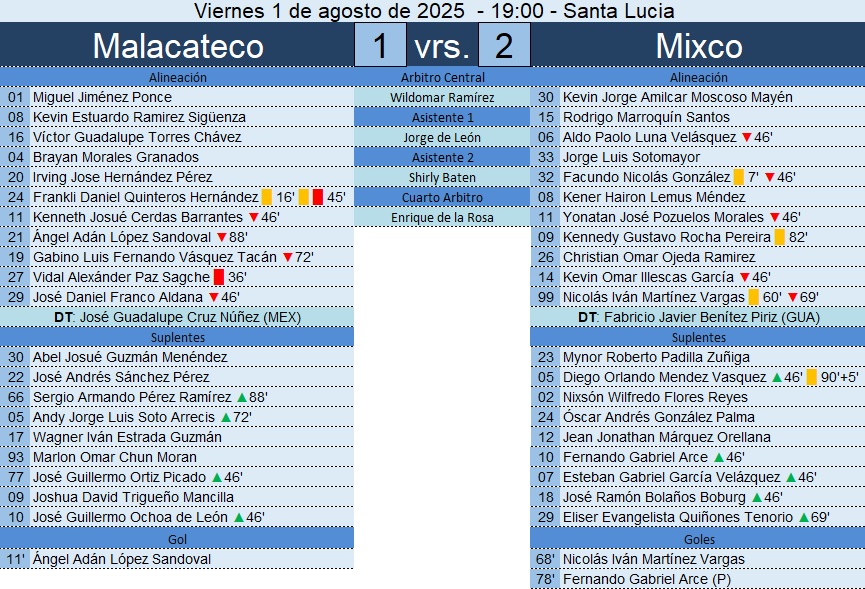865x589 pixels.
Task: Click the red arrow next to Kenneth Josué Cerdas Barrantes
Action: (253, 217)
